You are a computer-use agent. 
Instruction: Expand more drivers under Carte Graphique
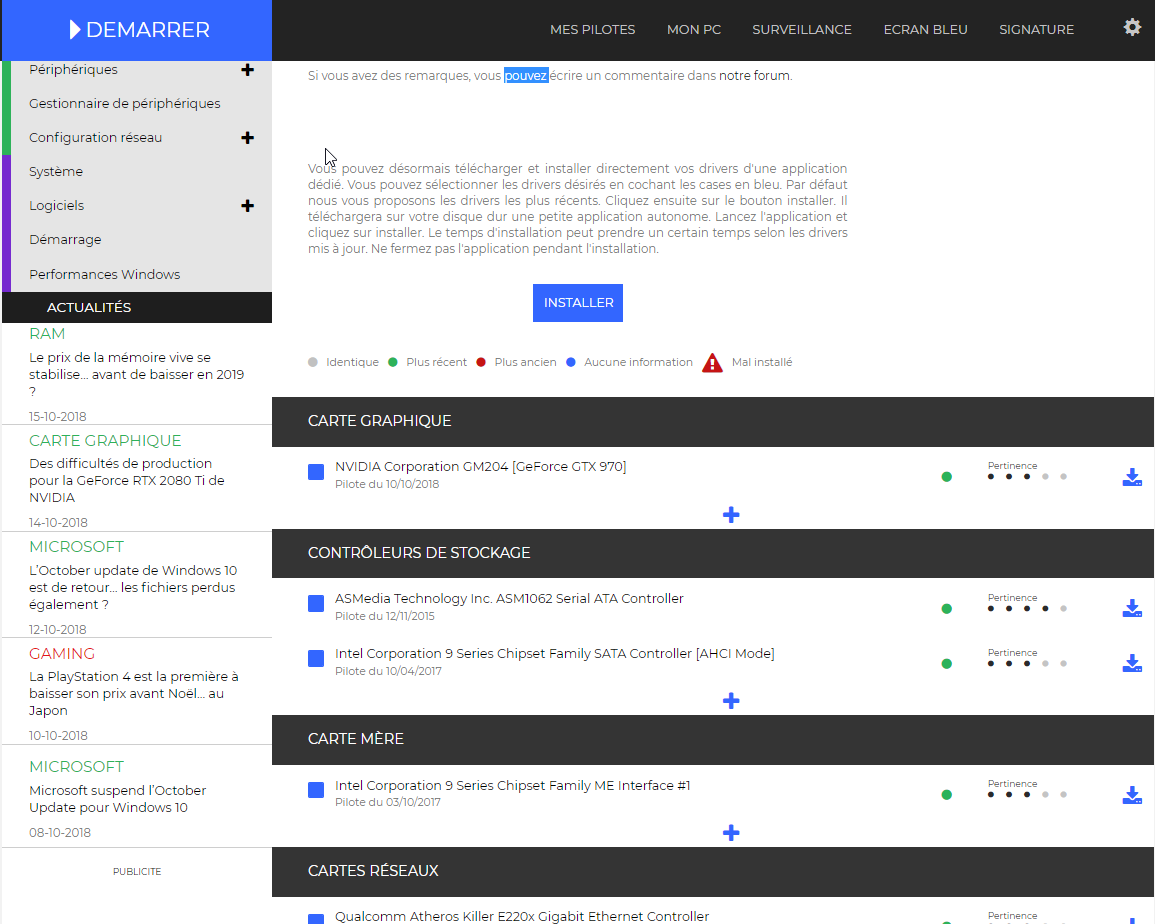[x=731, y=515]
